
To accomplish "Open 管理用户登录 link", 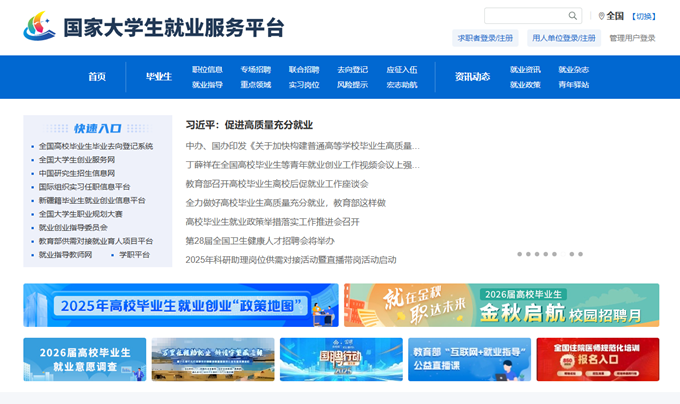I will click(x=632, y=38).
